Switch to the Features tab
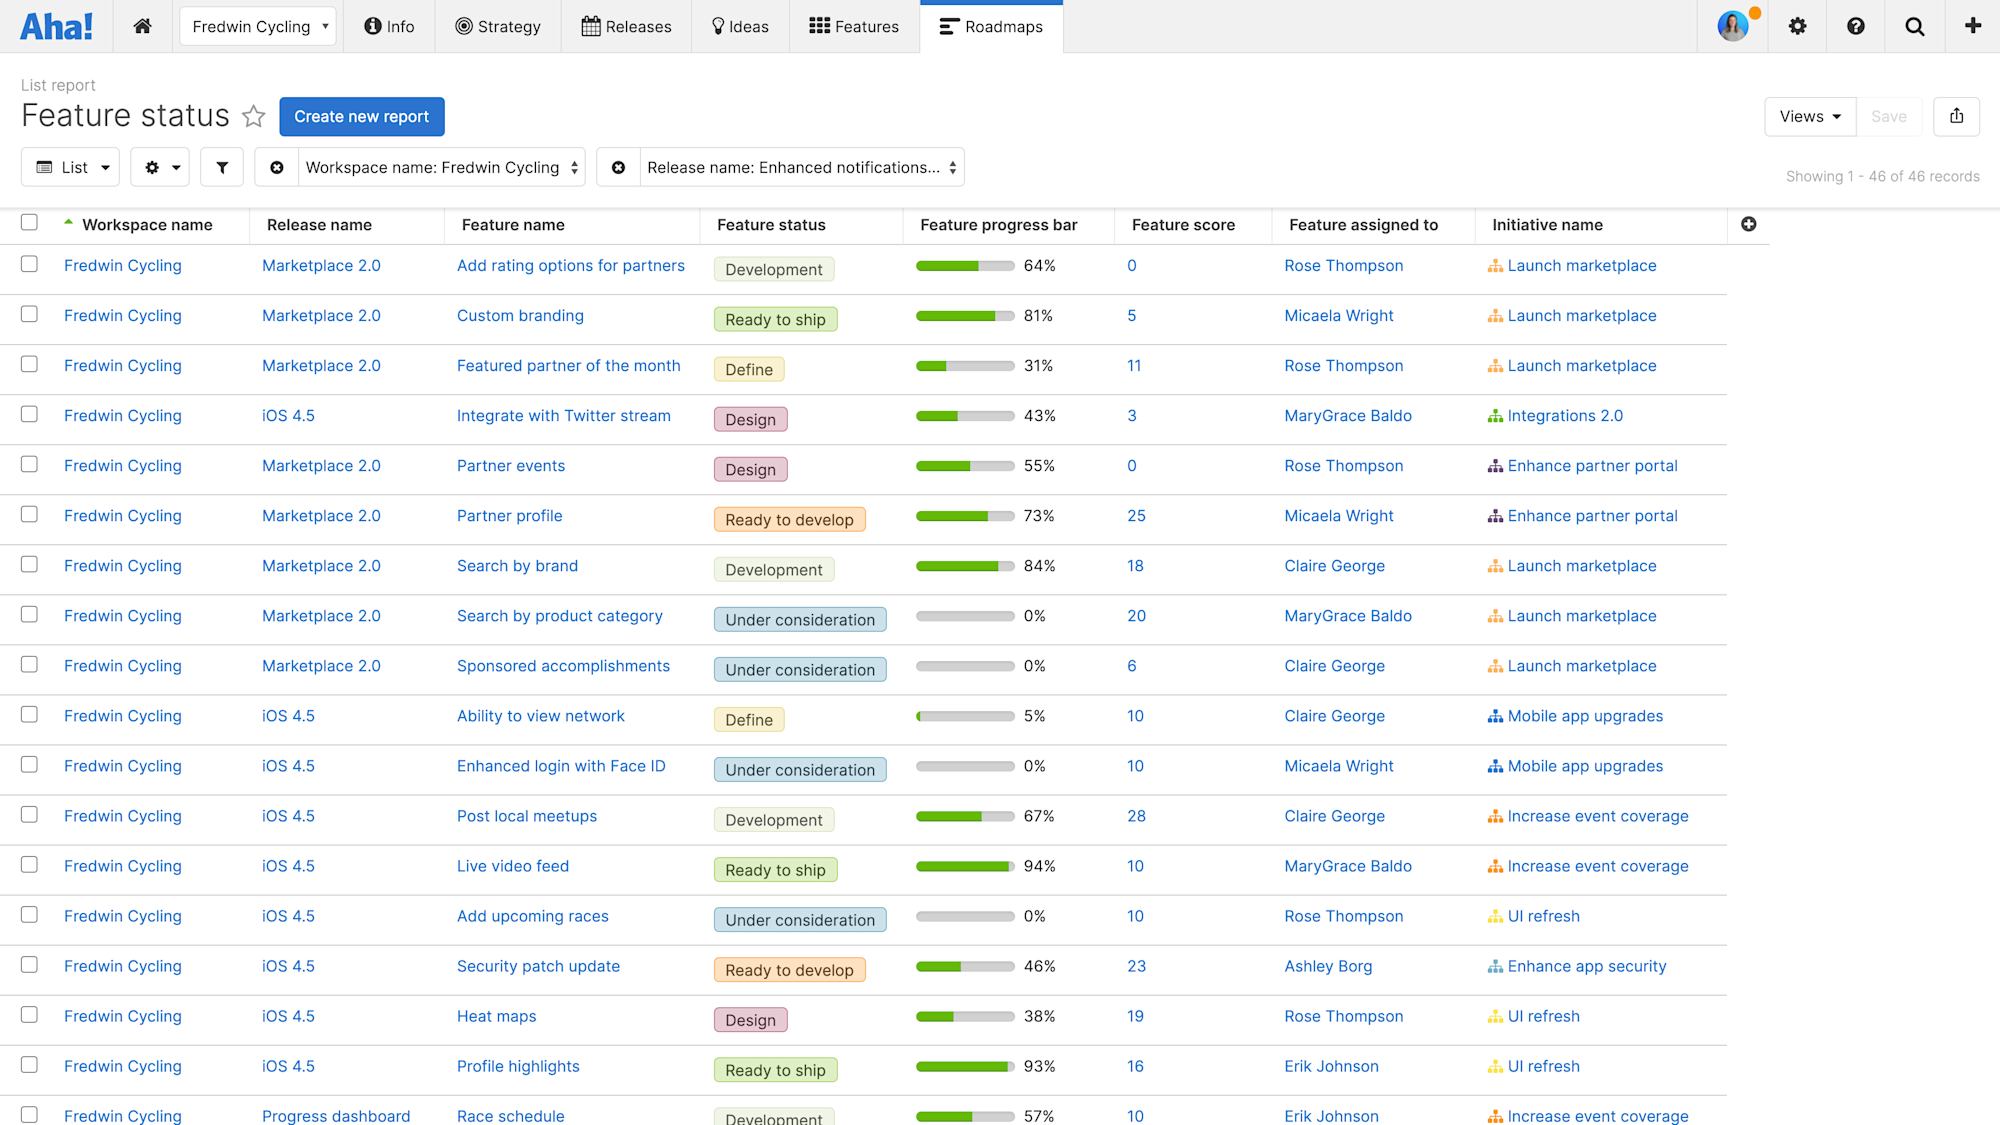Image resolution: width=2000 pixels, height=1125 pixels. pos(853,26)
